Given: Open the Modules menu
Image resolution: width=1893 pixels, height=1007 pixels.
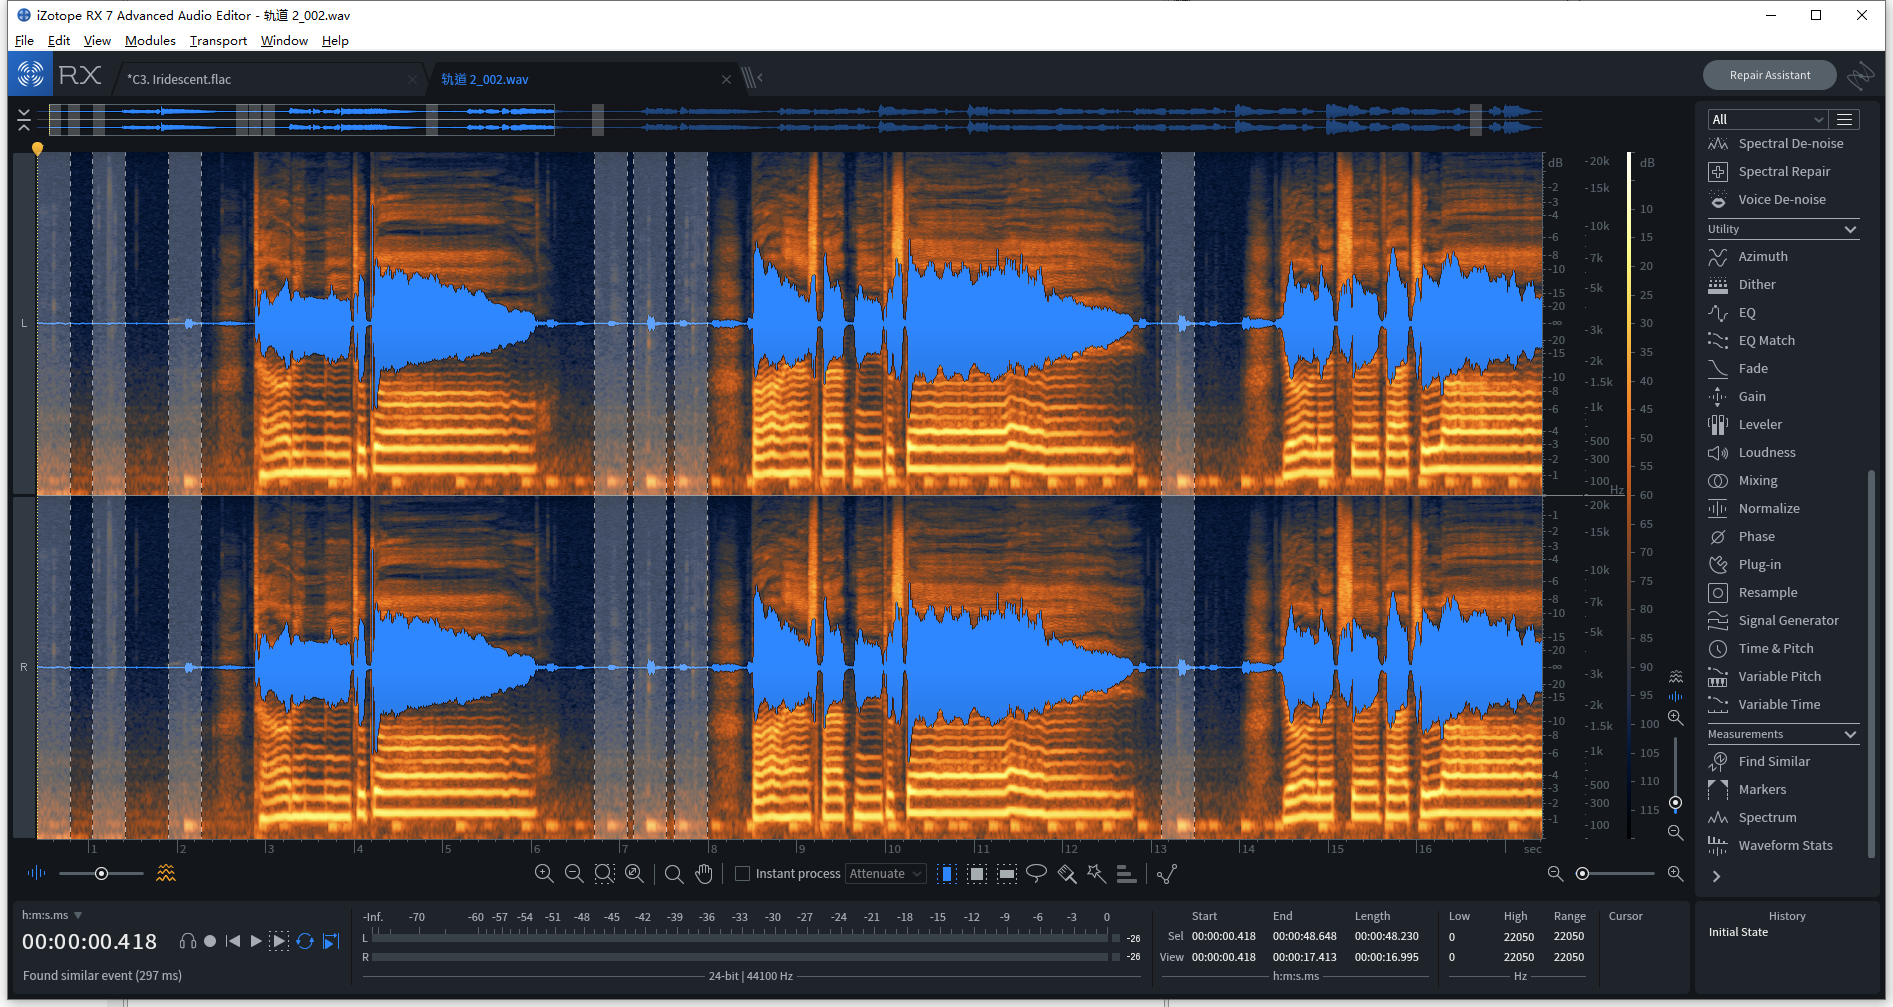Looking at the screenshot, I should point(150,41).
